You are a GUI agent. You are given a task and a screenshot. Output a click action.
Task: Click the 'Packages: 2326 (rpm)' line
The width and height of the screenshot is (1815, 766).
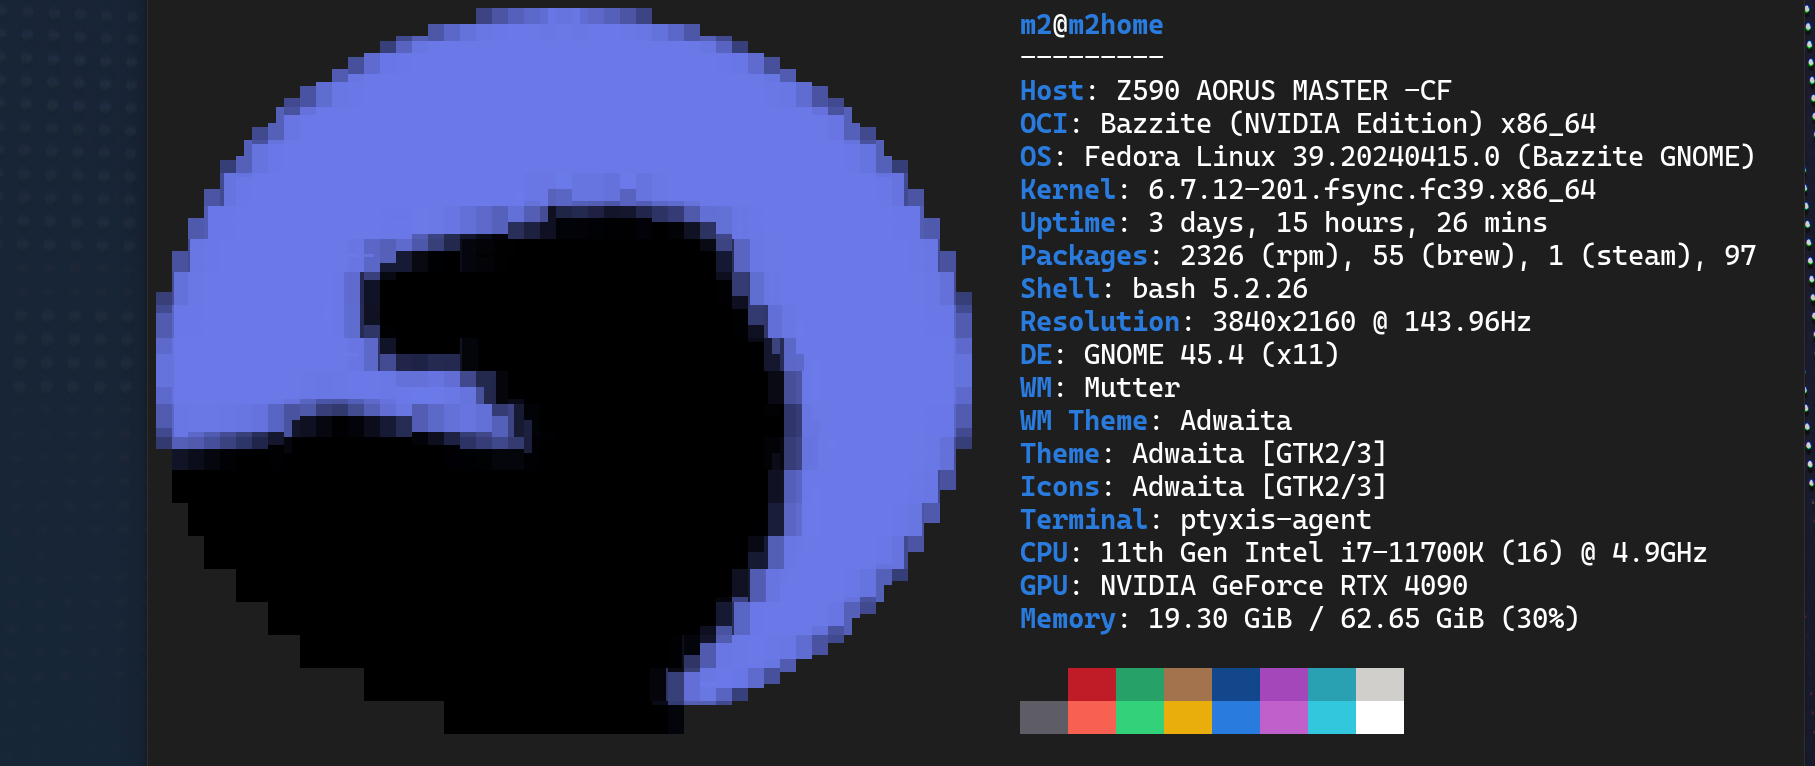(x=1388, y=256)
